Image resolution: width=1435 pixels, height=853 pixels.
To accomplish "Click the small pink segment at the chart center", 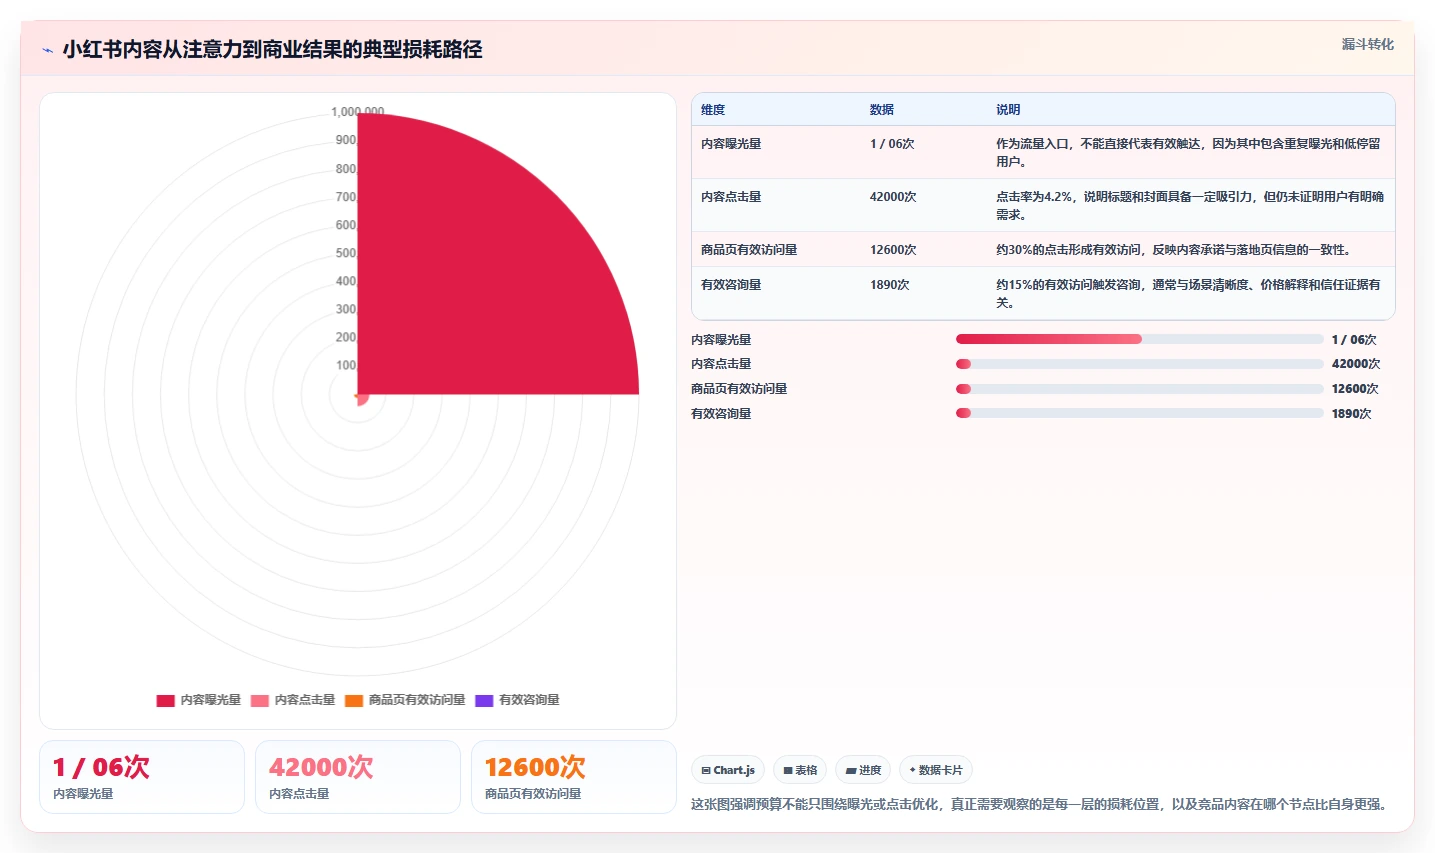I will (x=363, y=399).
